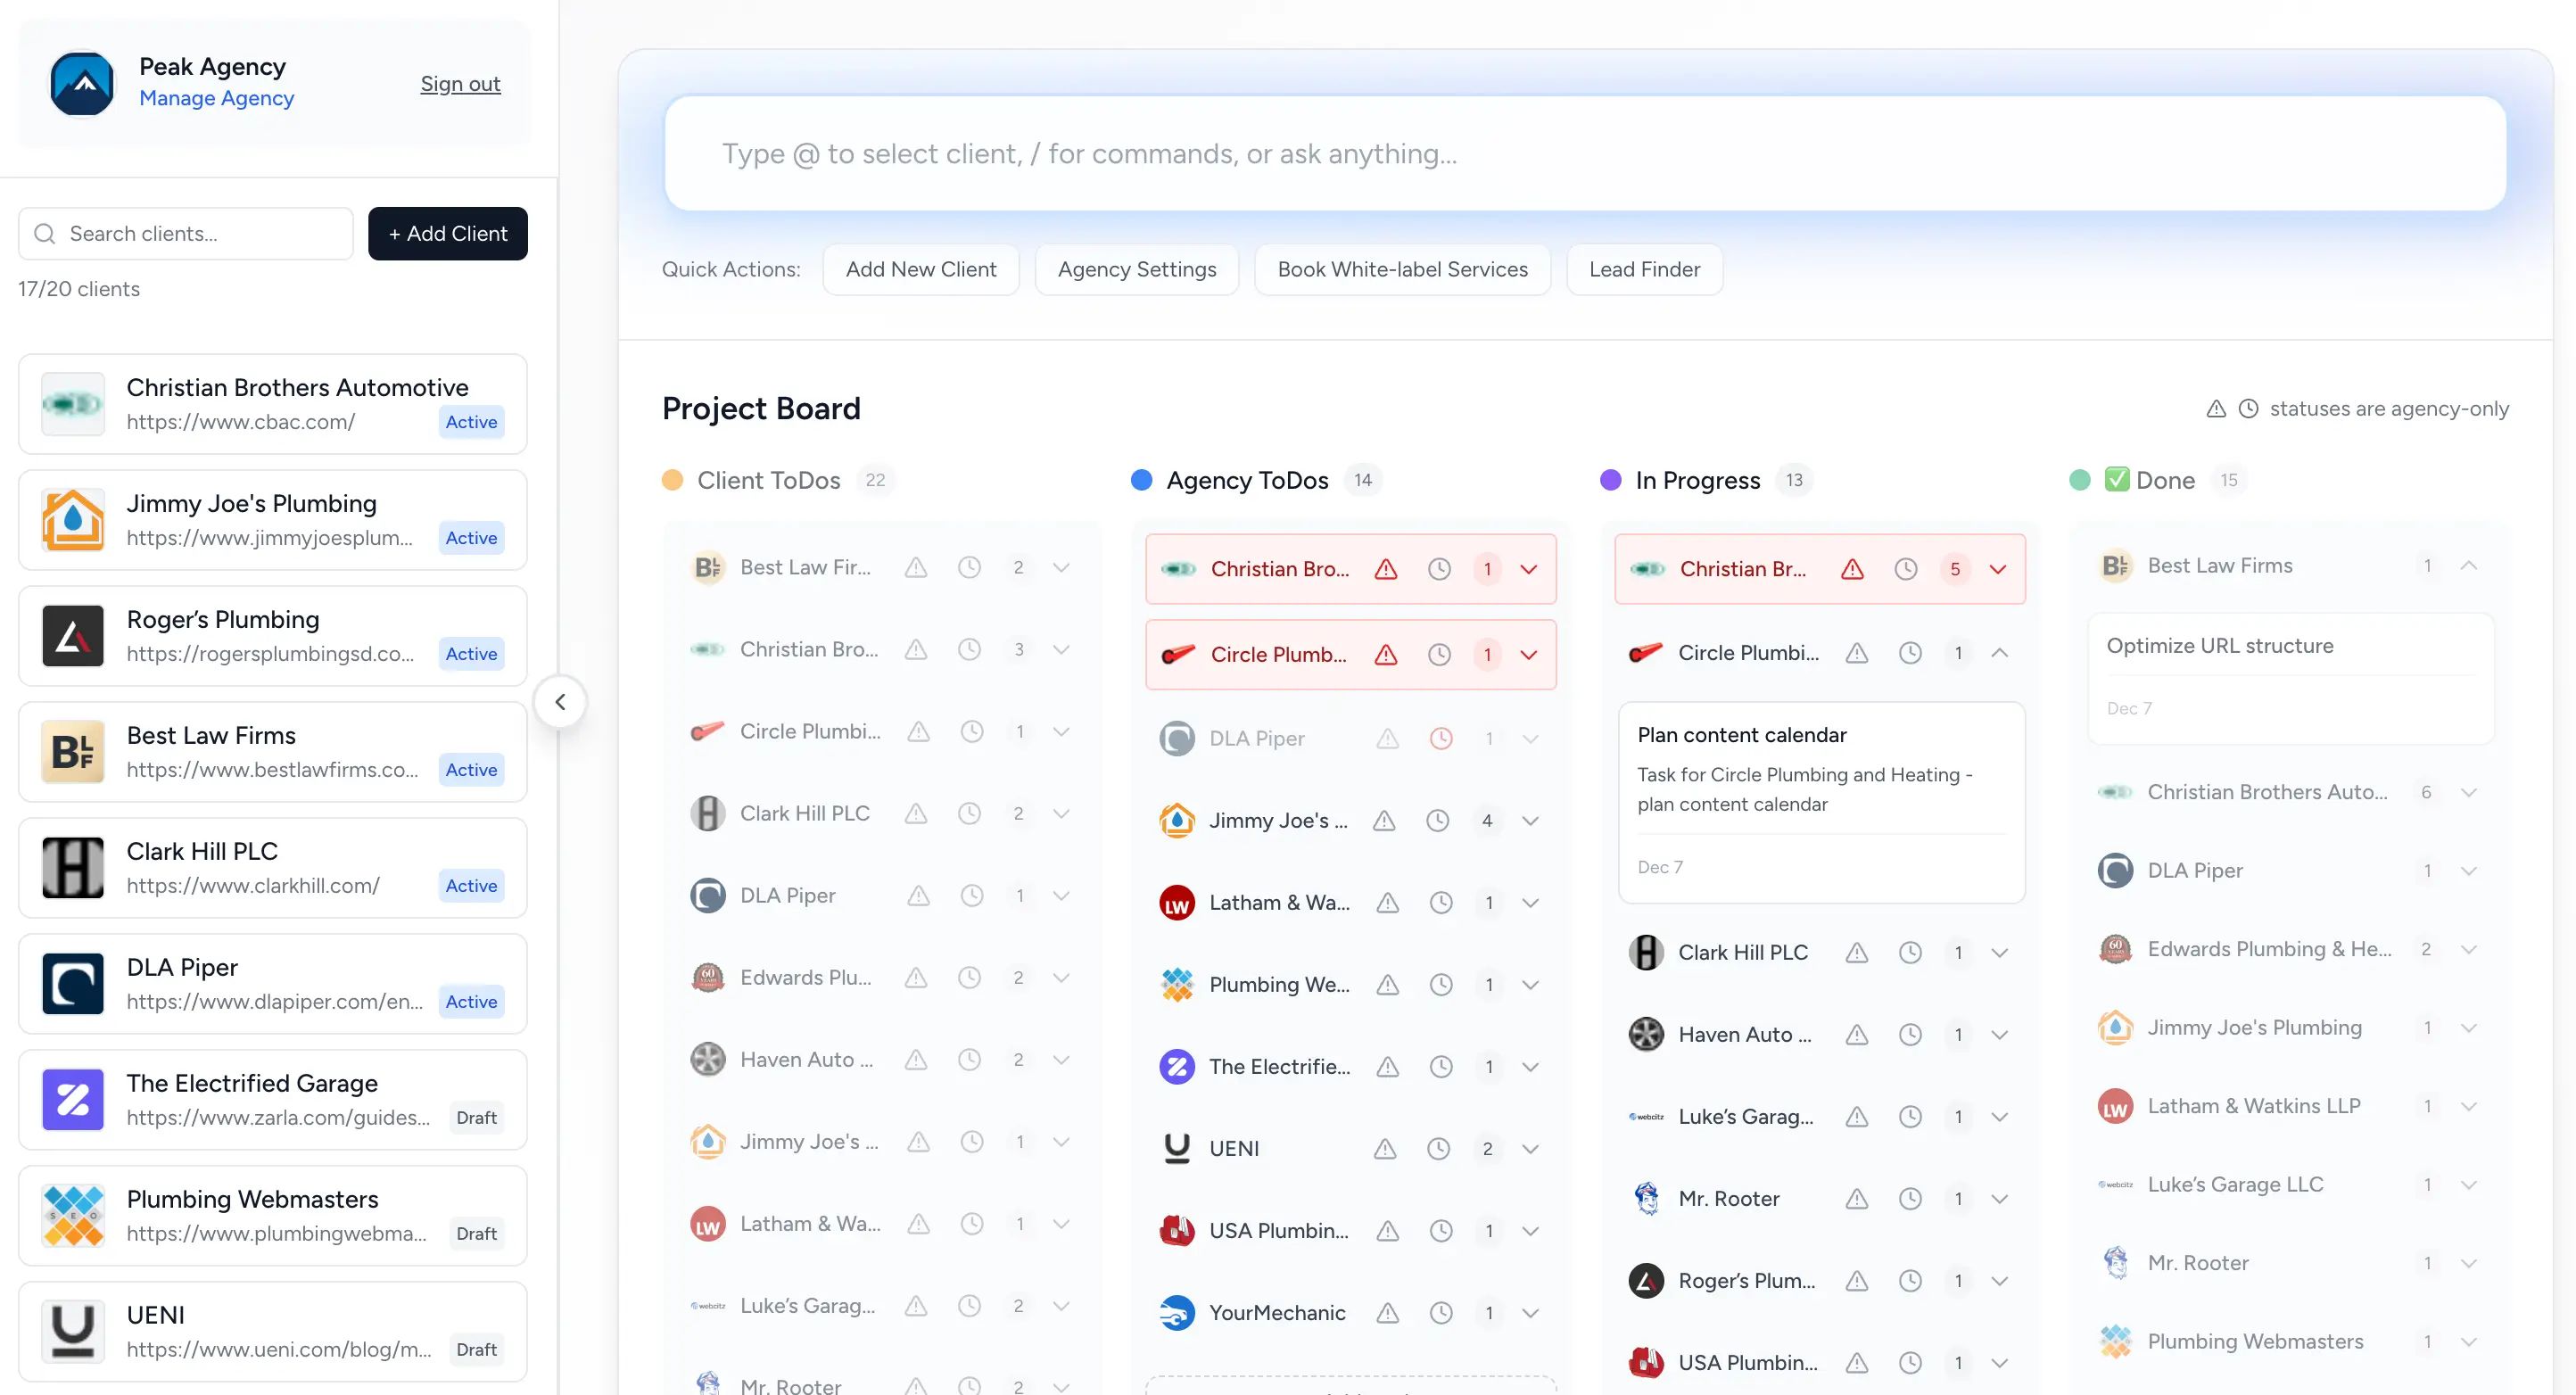The height and width of the screenshot is (1395, 2576).
Task: Click the red clock icon on DLA Piper Agency ToDos row
Action: tap(1441, 739)
